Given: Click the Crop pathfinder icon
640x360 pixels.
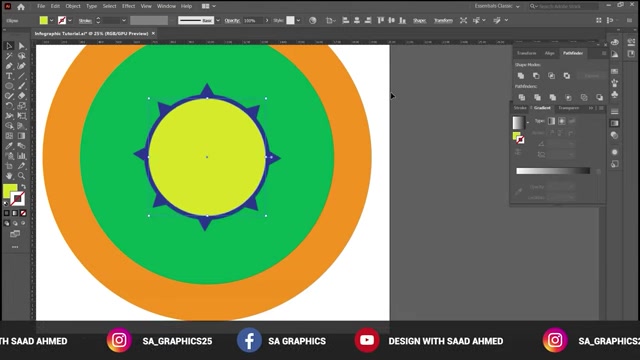Looking at the screenshot, I should [568, 97].
